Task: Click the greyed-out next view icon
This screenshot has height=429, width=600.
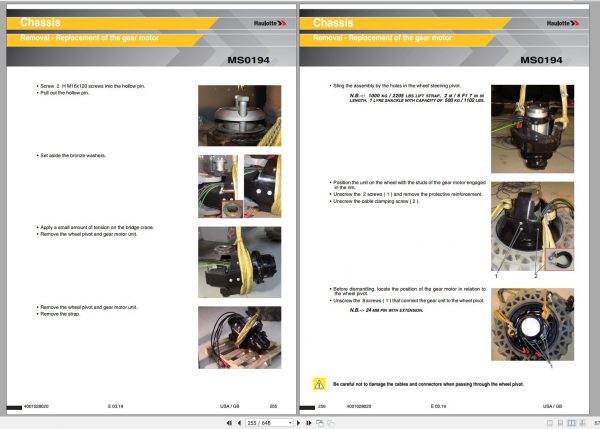Action: point(331,423)
